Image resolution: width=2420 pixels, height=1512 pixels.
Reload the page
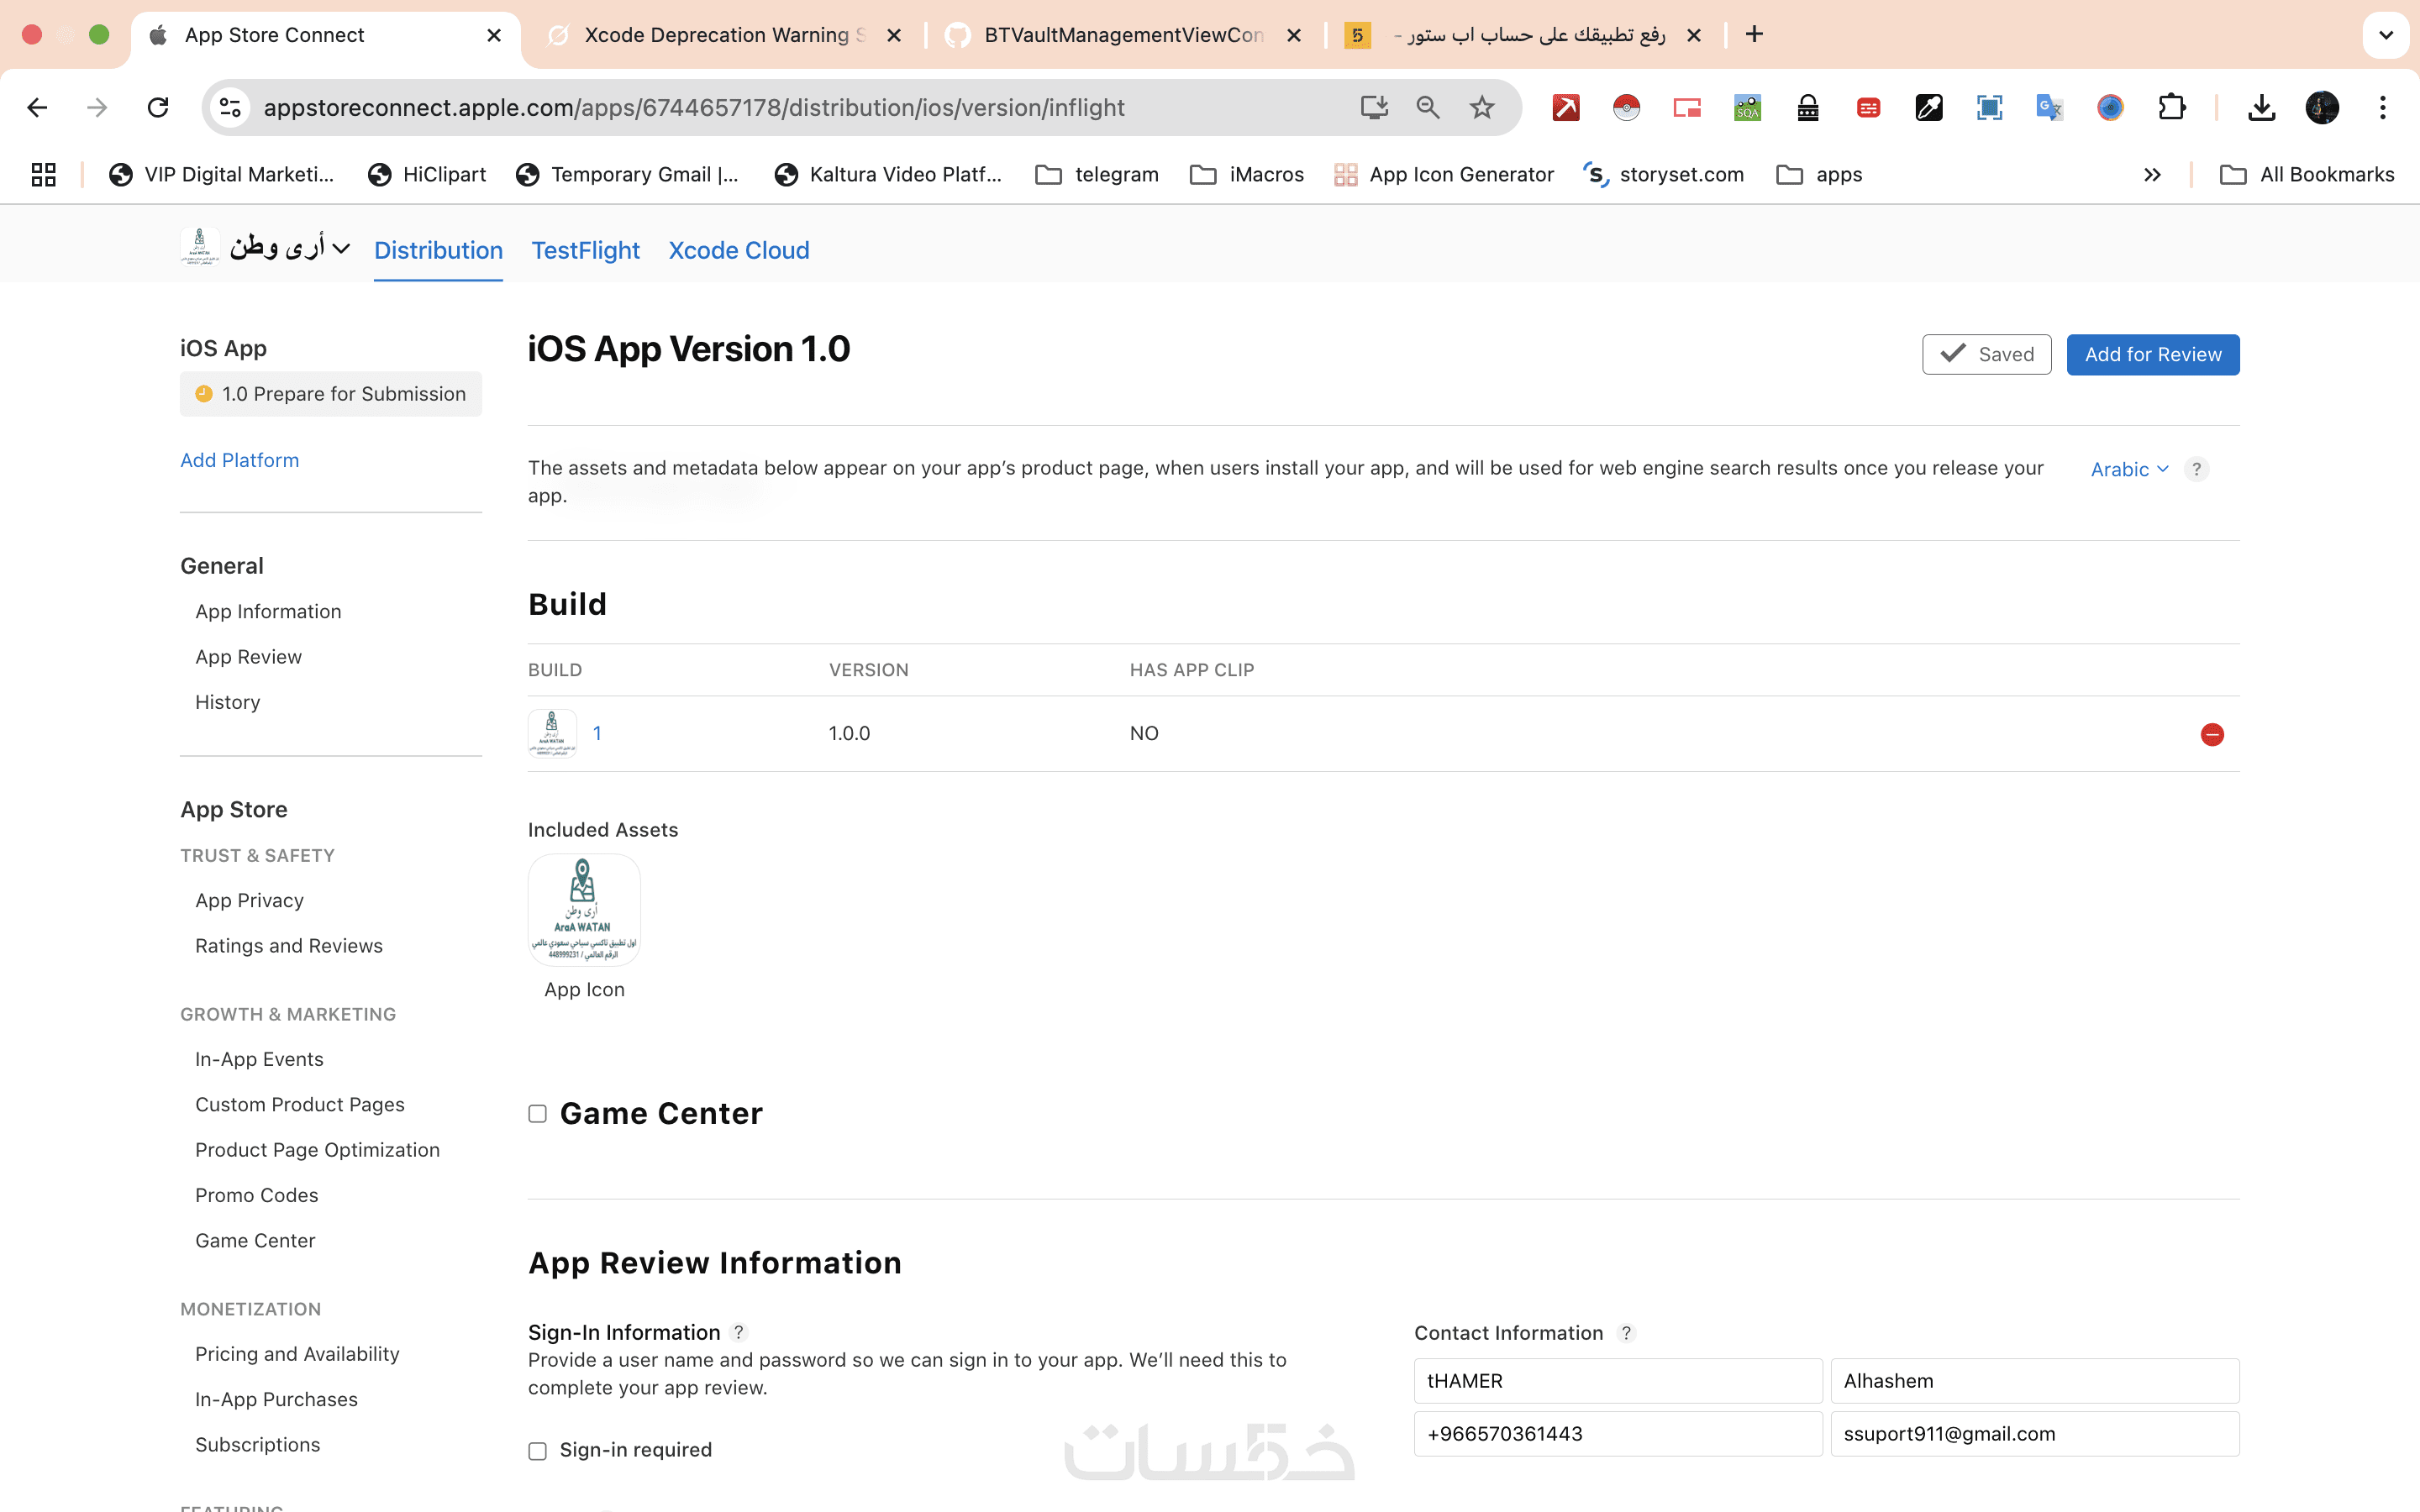tap(158, 108)
